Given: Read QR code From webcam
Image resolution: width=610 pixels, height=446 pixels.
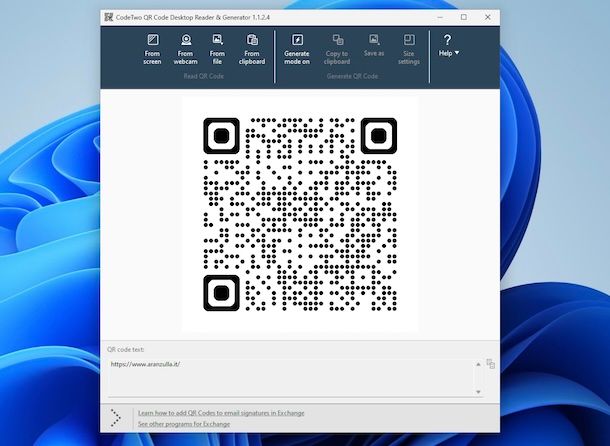Looking at the screenshot, I should (x=186, y=49).
